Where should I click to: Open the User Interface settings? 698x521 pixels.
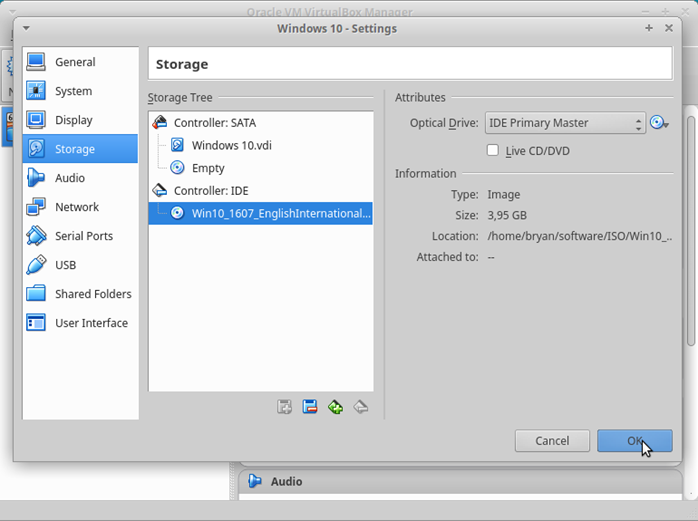80,322
